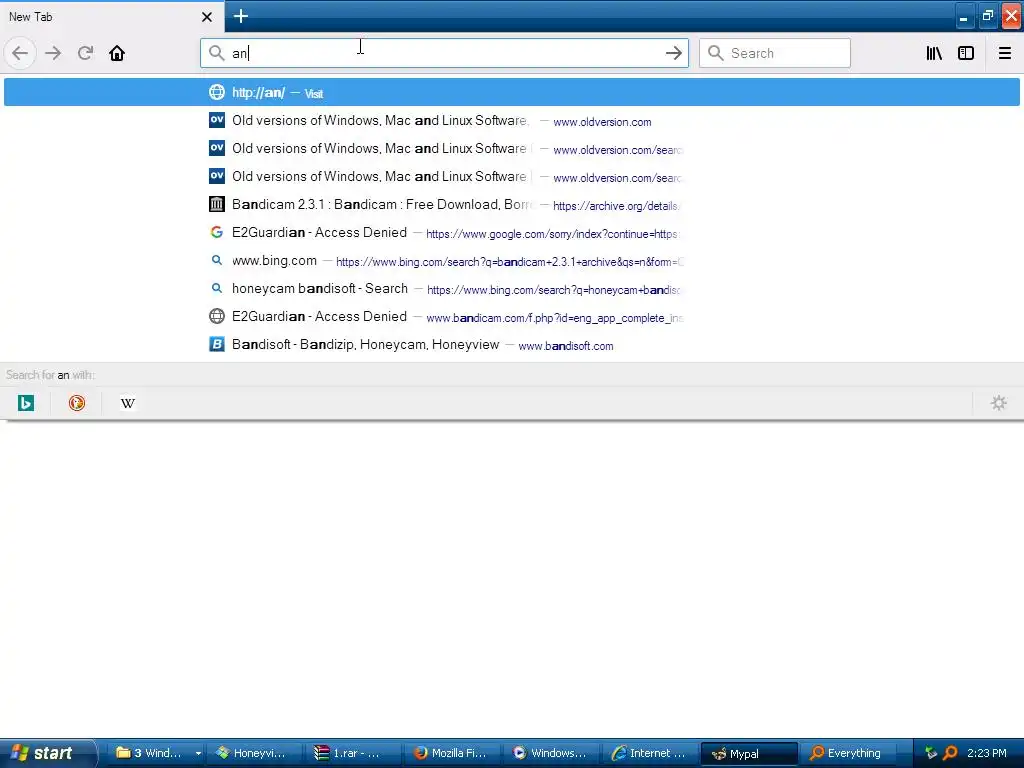This screenshot has width=1024, height=768.
Task: Expand the taskbar folder group dropdown arrow
Action: point(198,753)
